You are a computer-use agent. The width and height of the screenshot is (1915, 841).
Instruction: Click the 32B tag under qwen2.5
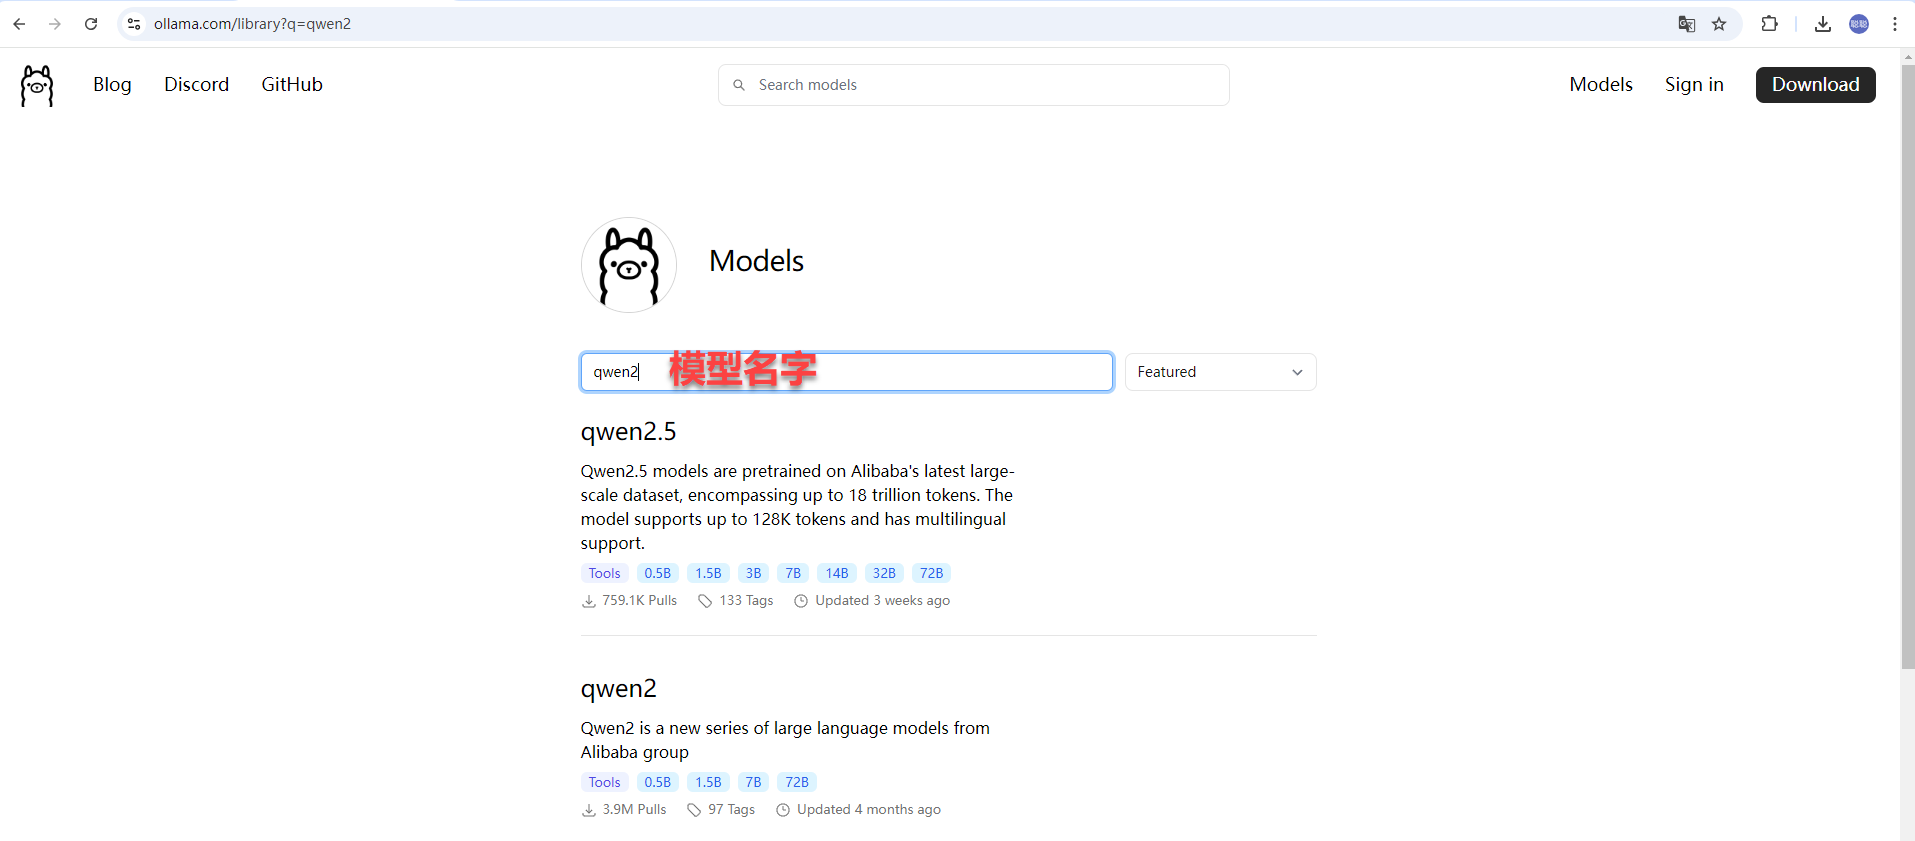tap(885, 573)
